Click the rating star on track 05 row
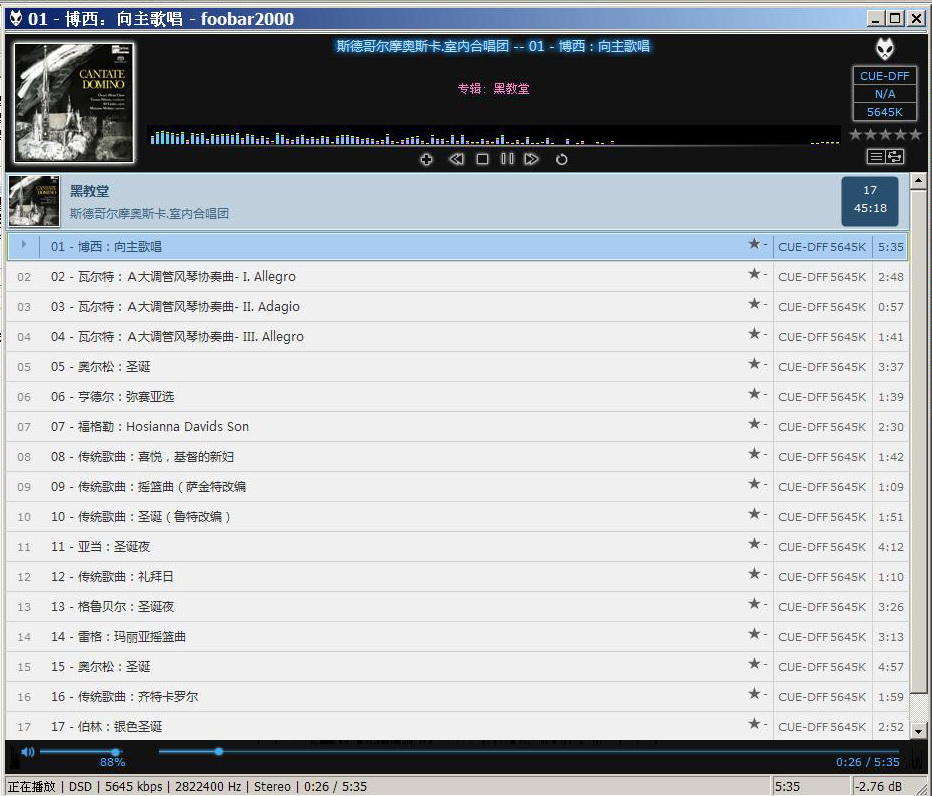Image resolution: width=932 pixels, height=796 pixels. click(754, 363)
